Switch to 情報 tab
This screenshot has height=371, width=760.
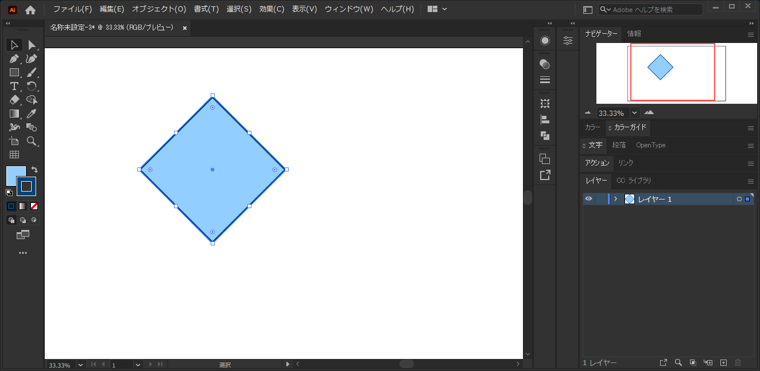click(634, 33)
